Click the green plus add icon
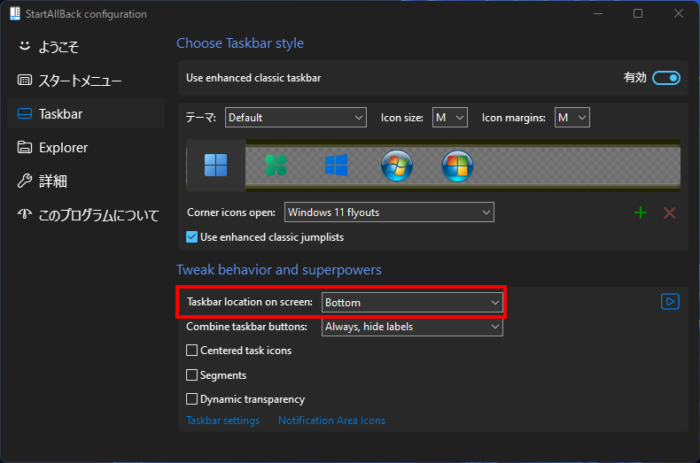700x463 pixels. pos(640,213)
